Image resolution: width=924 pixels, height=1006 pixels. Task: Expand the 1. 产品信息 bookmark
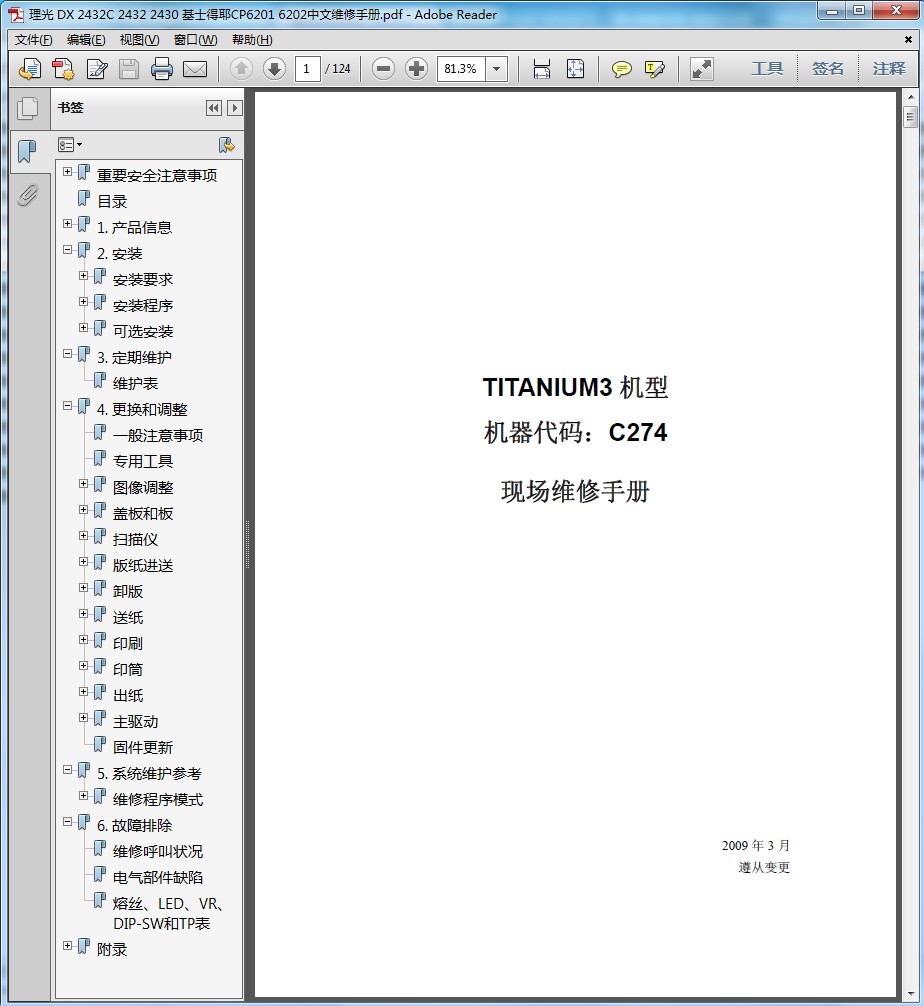tap(68, 224)
